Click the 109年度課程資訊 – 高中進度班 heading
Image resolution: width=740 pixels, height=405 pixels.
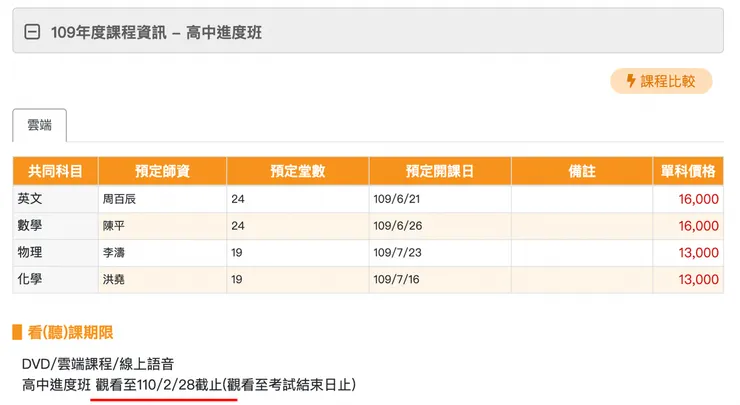[156, 33]
